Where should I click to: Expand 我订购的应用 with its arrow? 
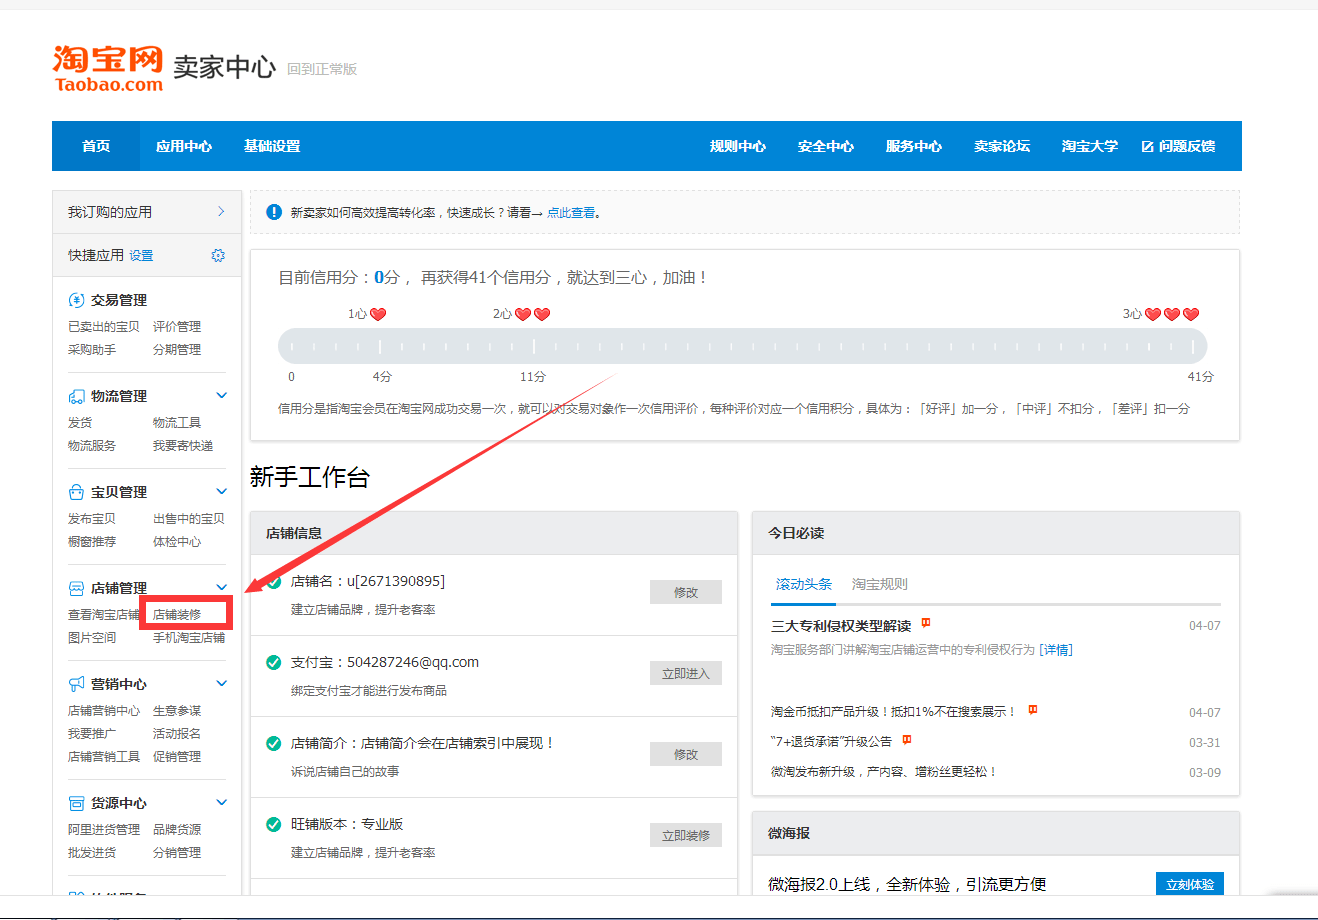[x=221, y=211]
